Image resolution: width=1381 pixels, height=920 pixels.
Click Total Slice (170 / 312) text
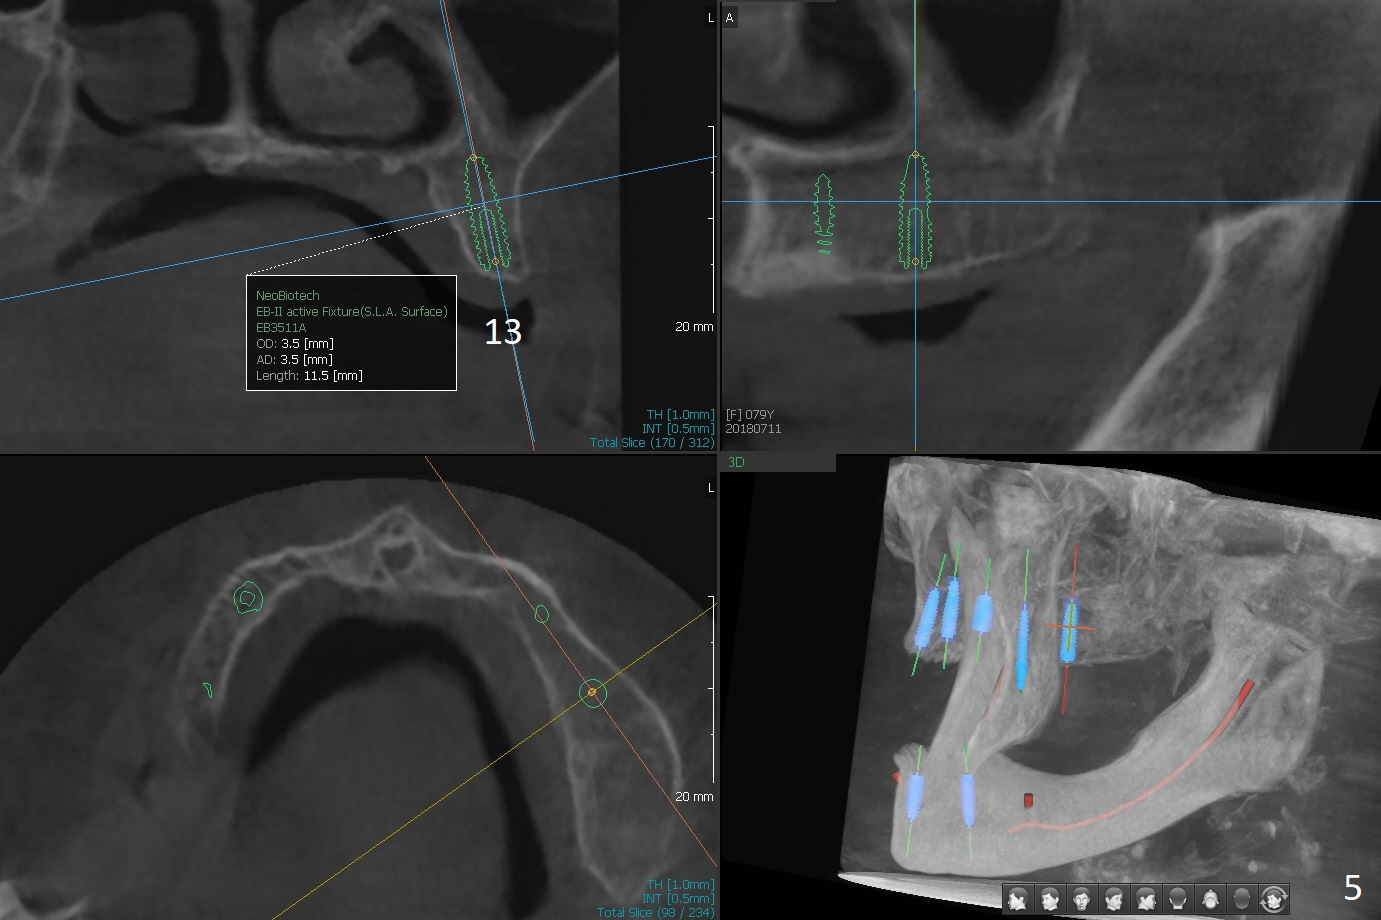652,442
